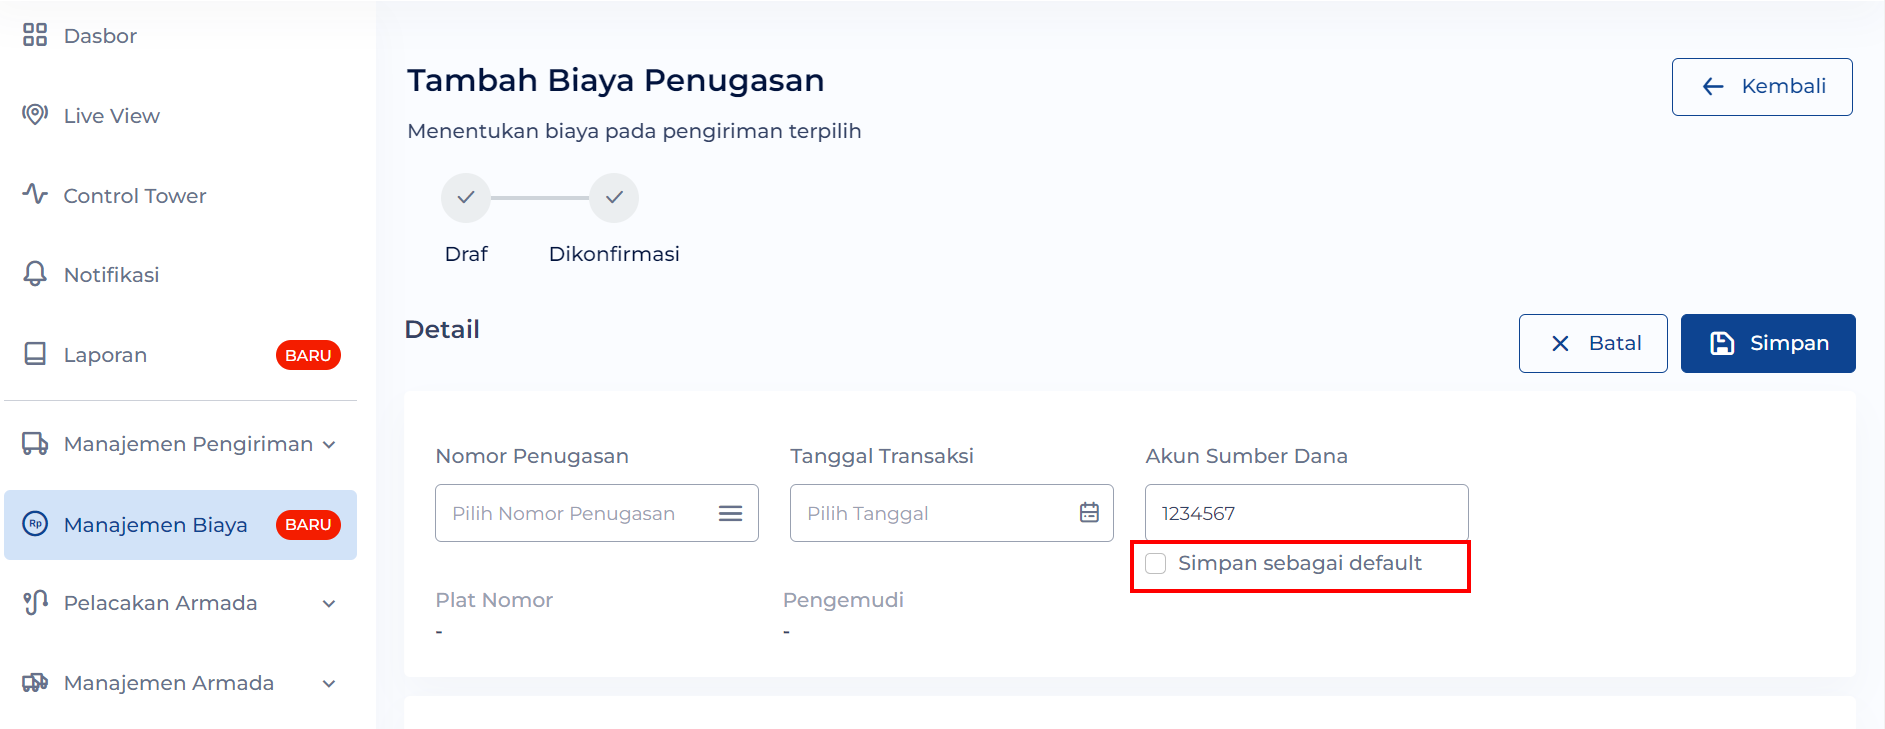Click the Laporan book icon
This screenshot has width=1885, height=729.
click(x=35, y=354)
